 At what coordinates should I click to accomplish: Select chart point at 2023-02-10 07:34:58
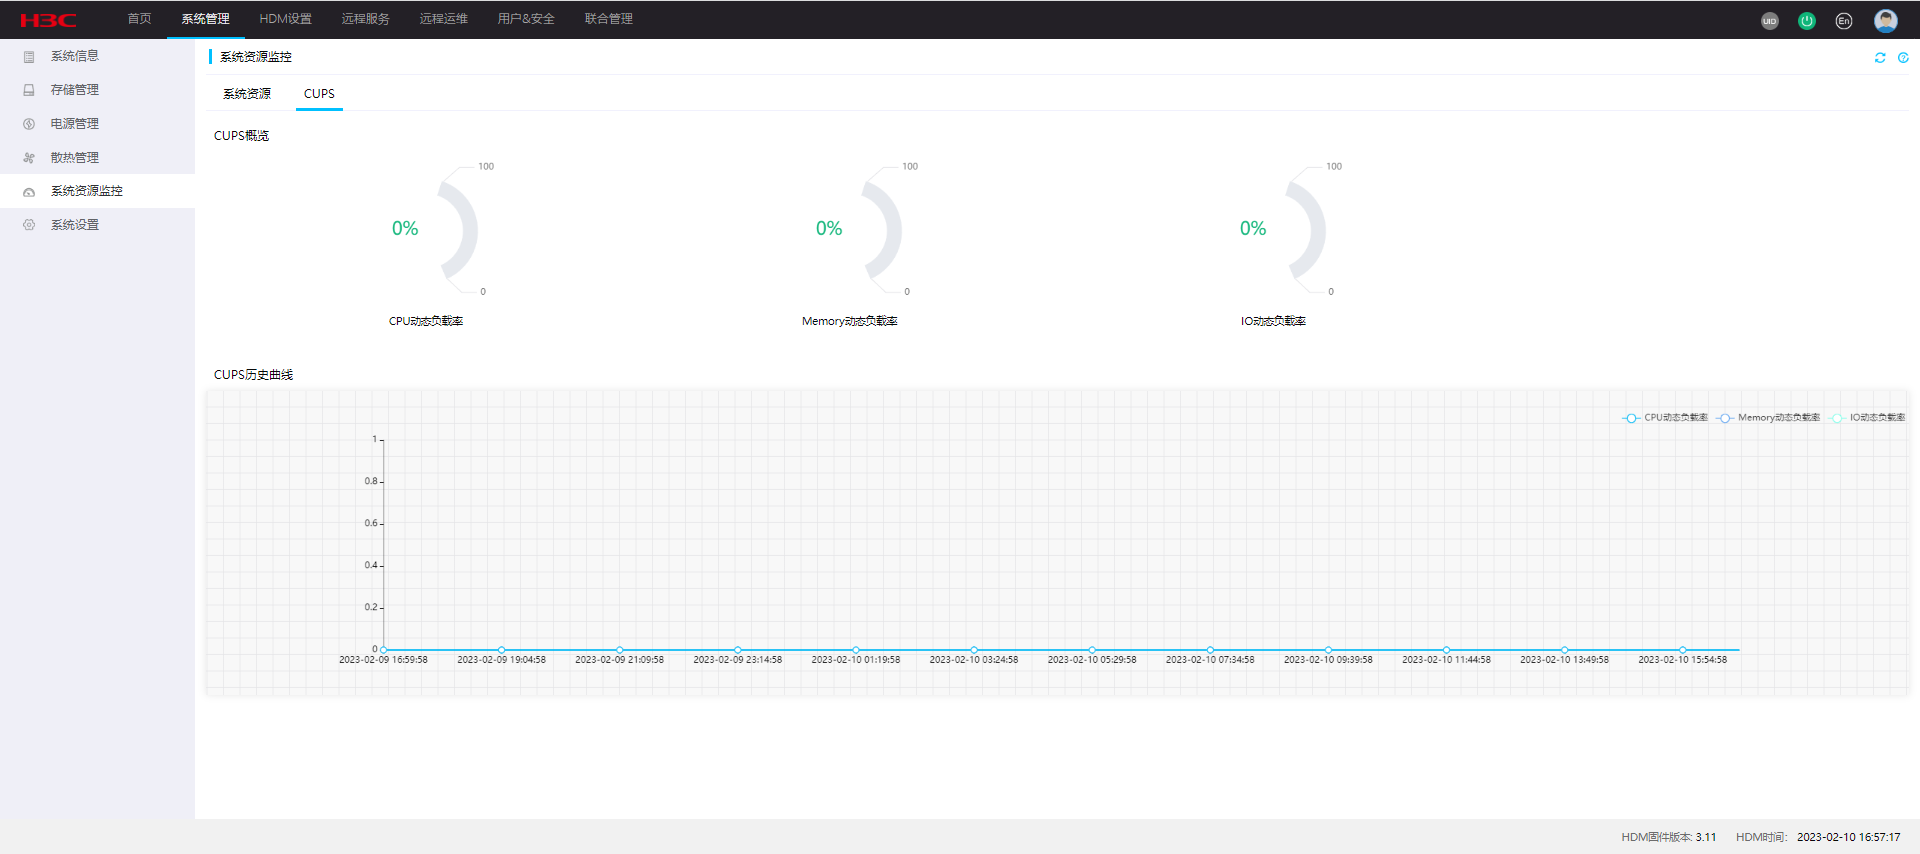(x=1210, y=650)
